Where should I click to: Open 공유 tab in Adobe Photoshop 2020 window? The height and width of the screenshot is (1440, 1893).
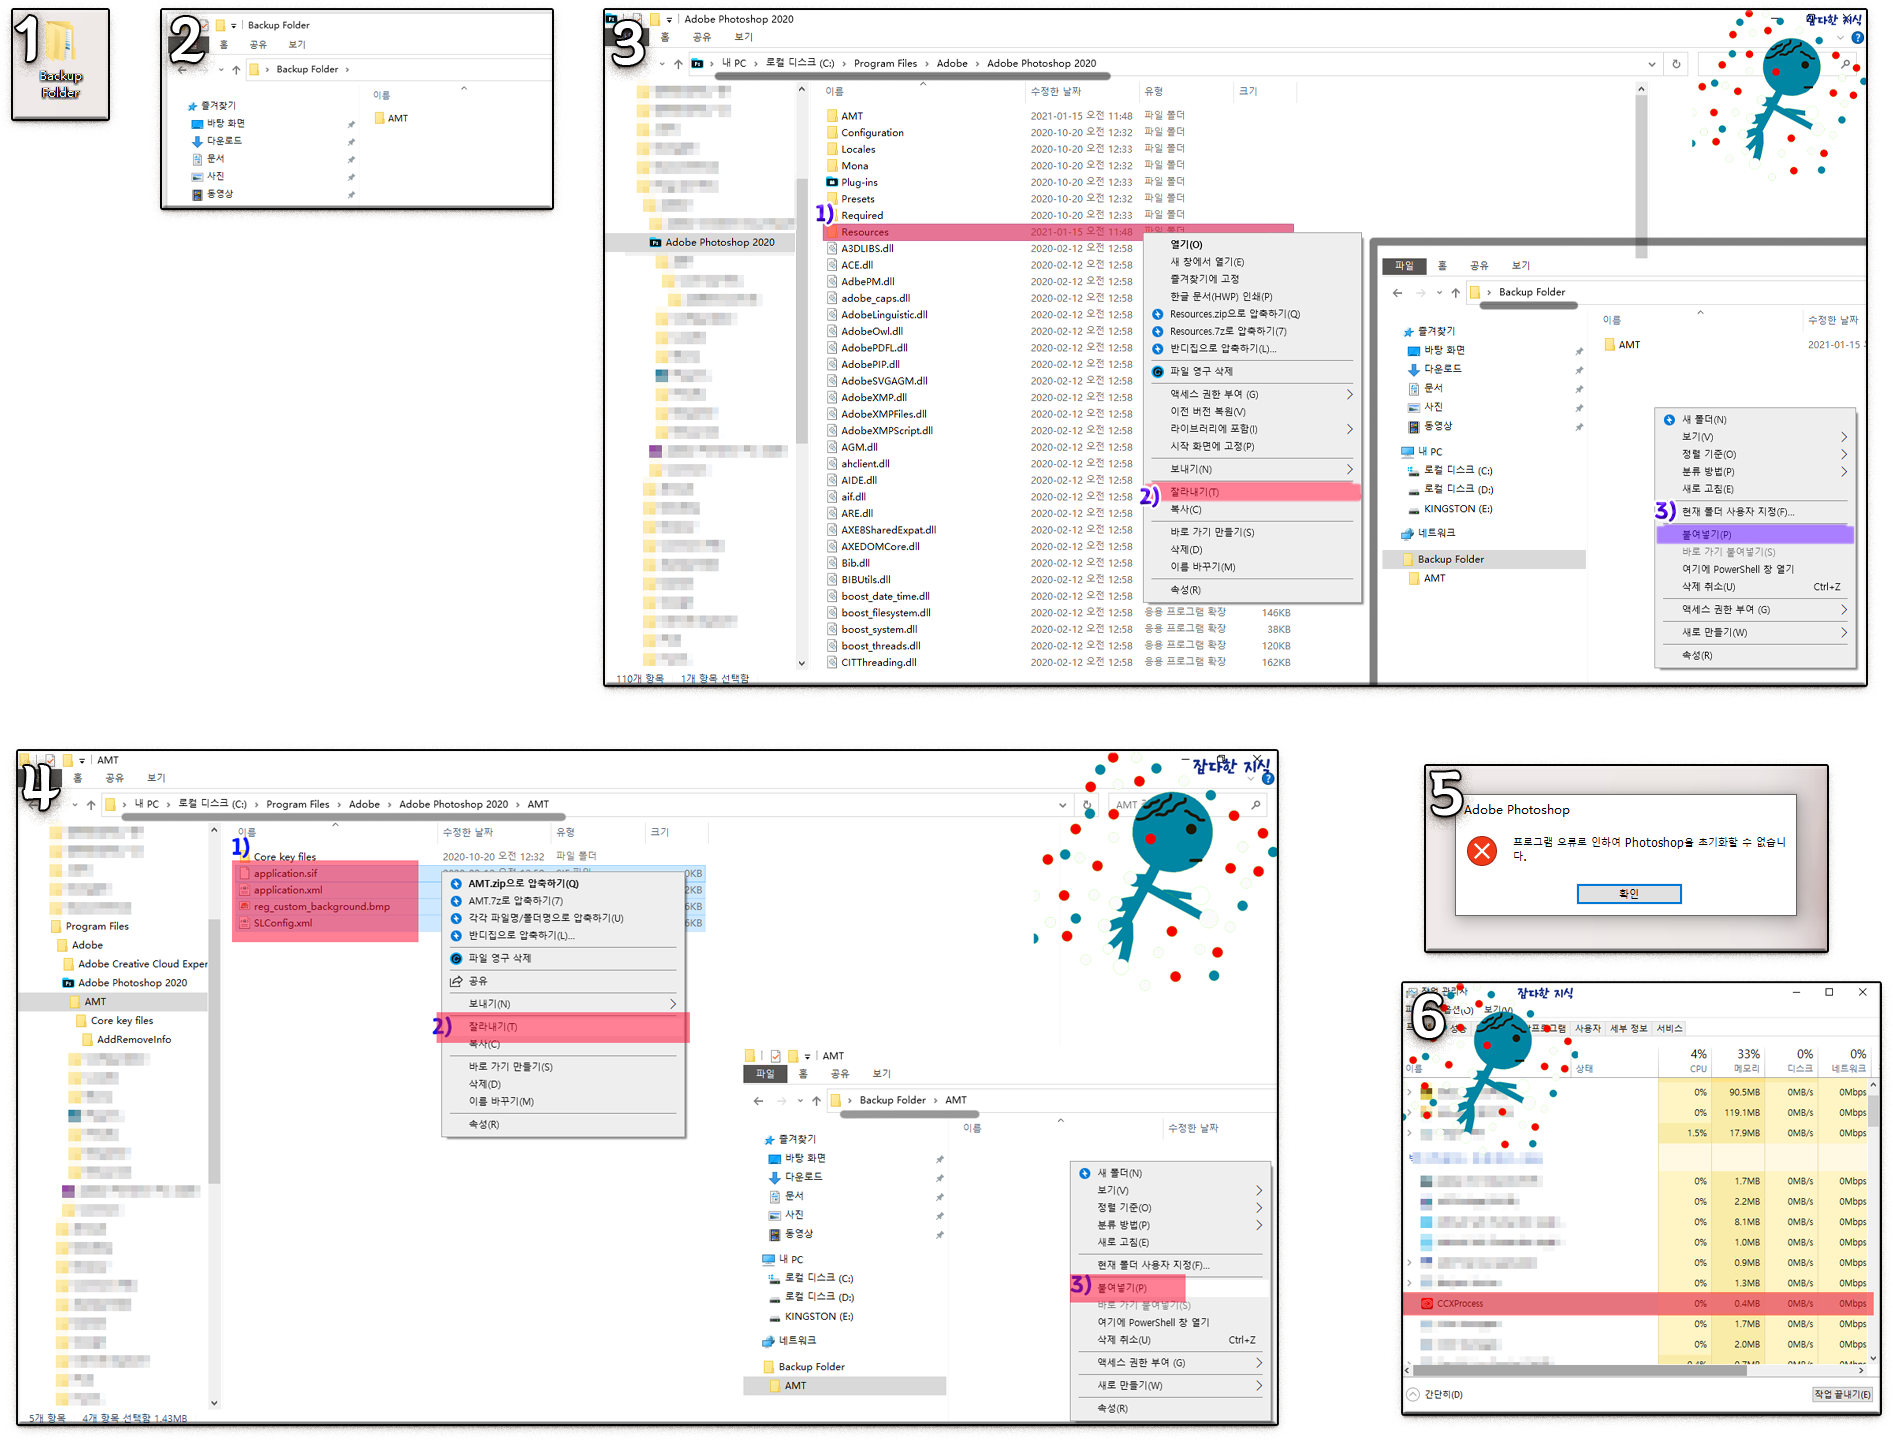(702, 38)
